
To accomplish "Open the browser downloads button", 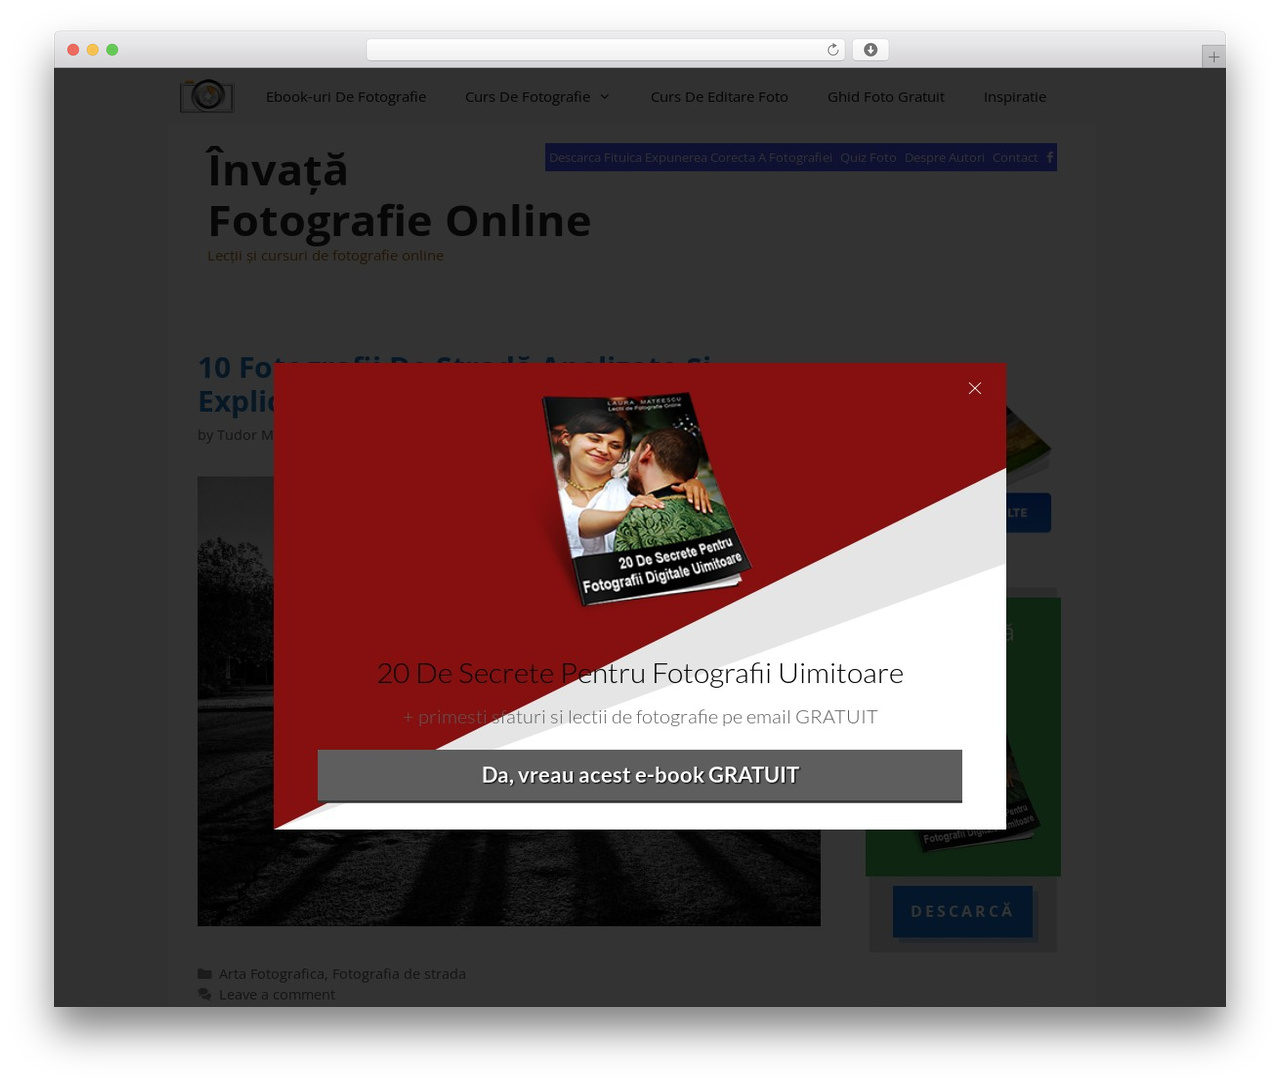I will pos(870,50).
